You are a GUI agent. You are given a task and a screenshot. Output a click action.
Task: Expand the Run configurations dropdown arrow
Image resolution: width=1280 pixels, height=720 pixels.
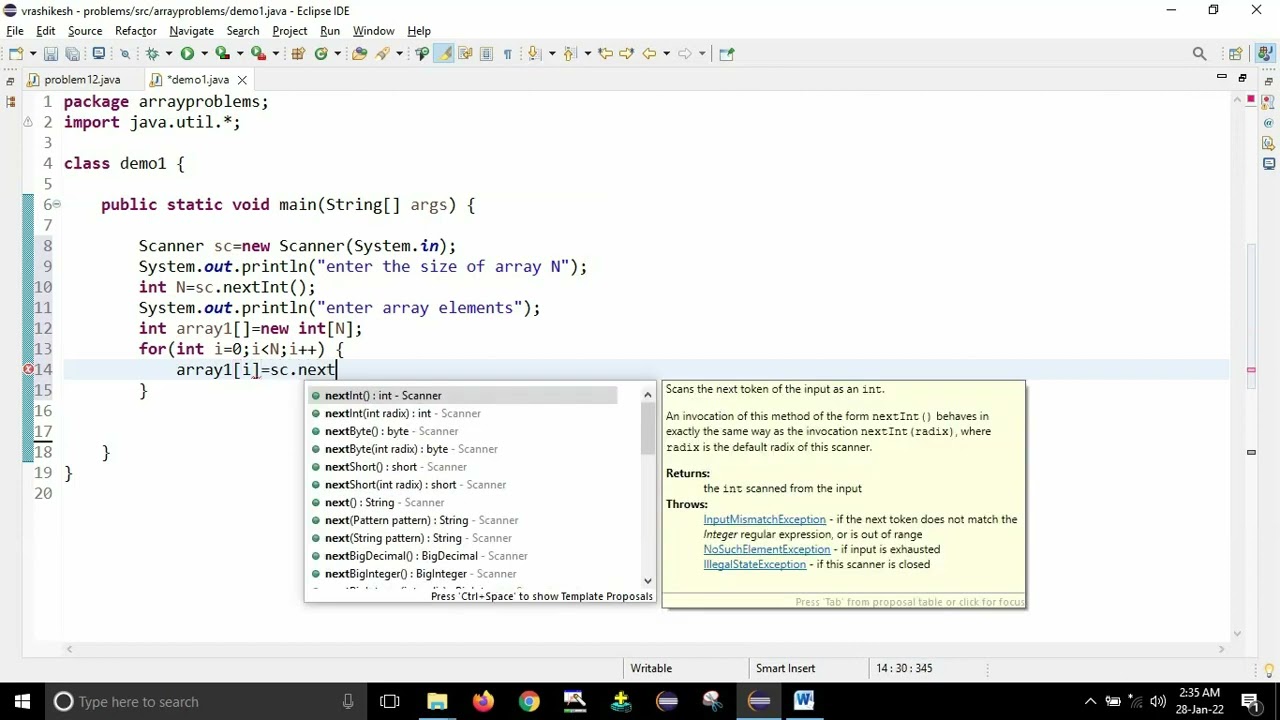click(204, 53)
